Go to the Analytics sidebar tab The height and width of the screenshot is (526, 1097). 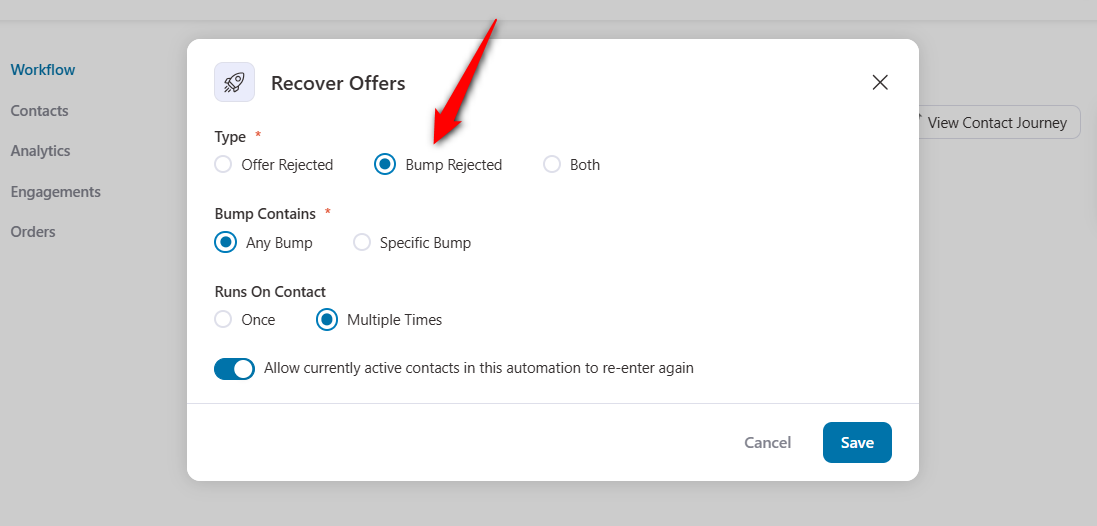[x=41, y=151]
